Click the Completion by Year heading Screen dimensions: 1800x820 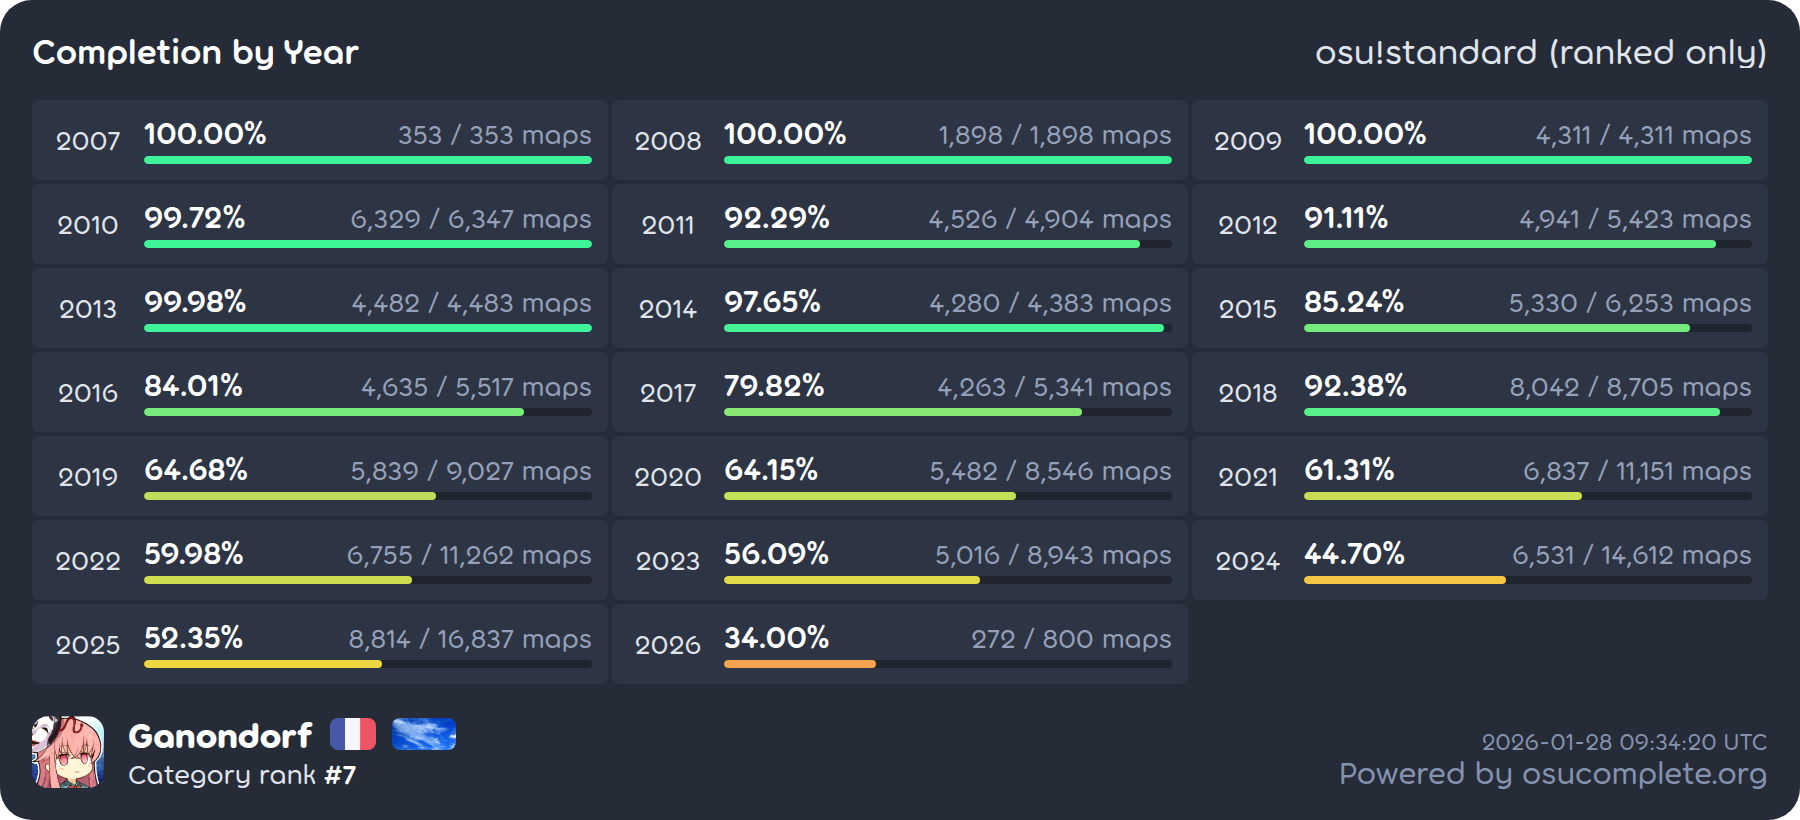coord(196,52)
